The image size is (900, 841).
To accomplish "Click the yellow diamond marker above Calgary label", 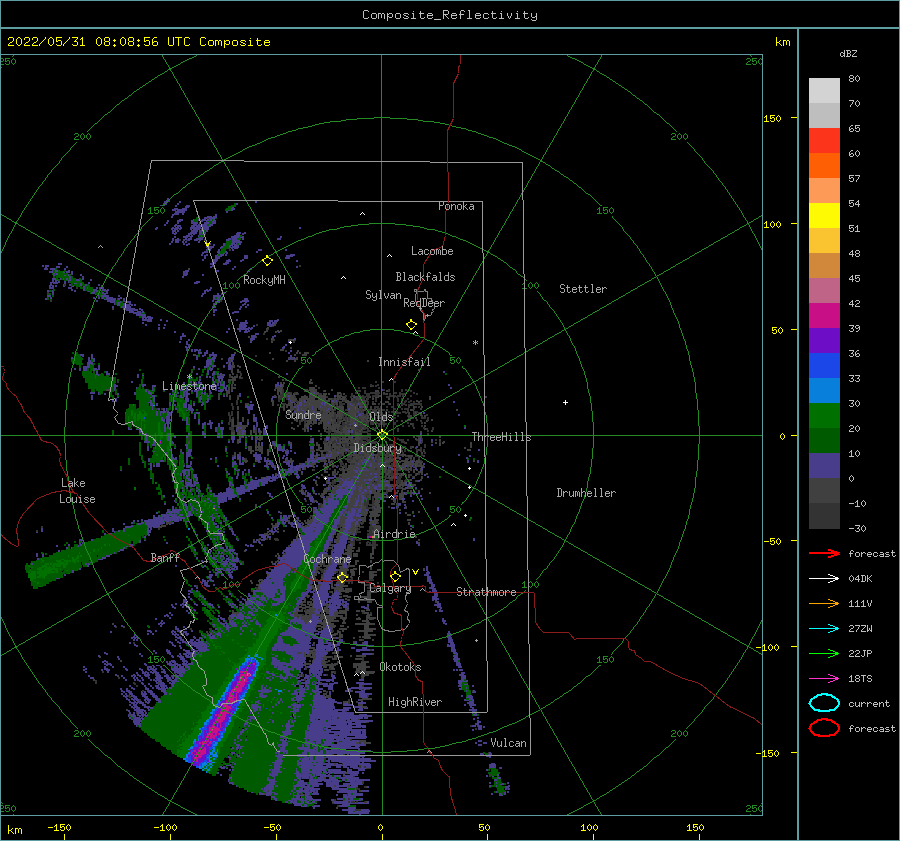I will [395, 576].
